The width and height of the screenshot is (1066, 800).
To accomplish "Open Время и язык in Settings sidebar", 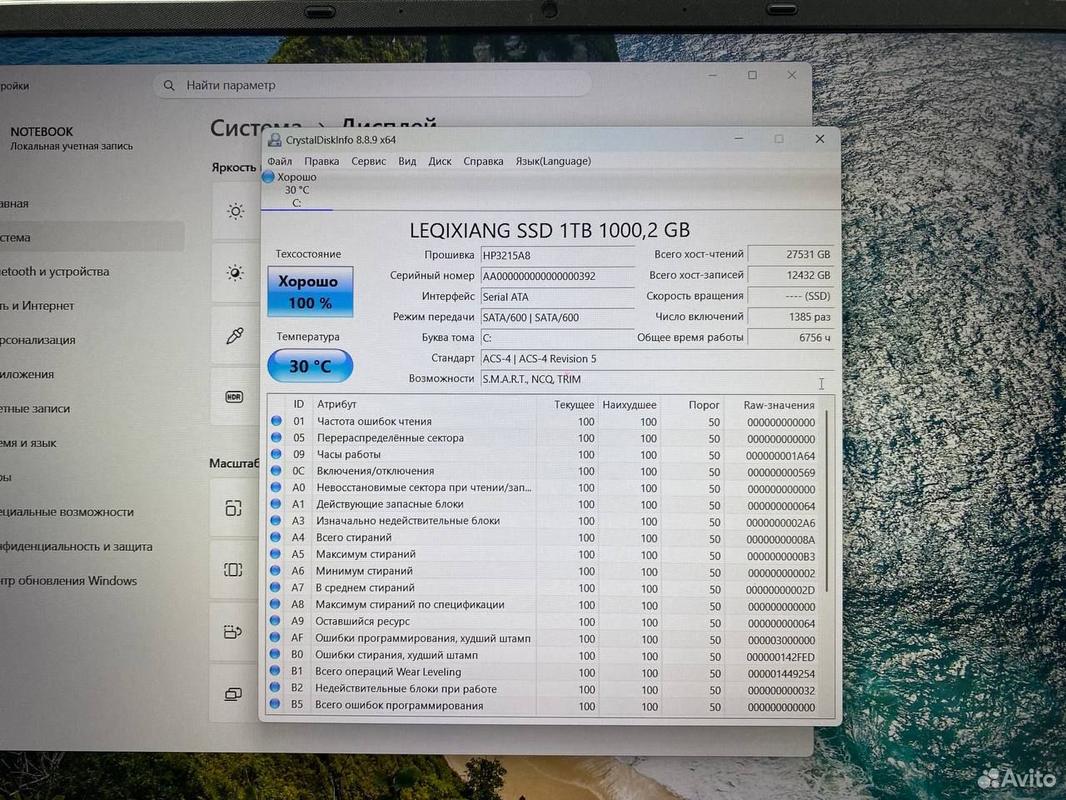I will point(27,442).
